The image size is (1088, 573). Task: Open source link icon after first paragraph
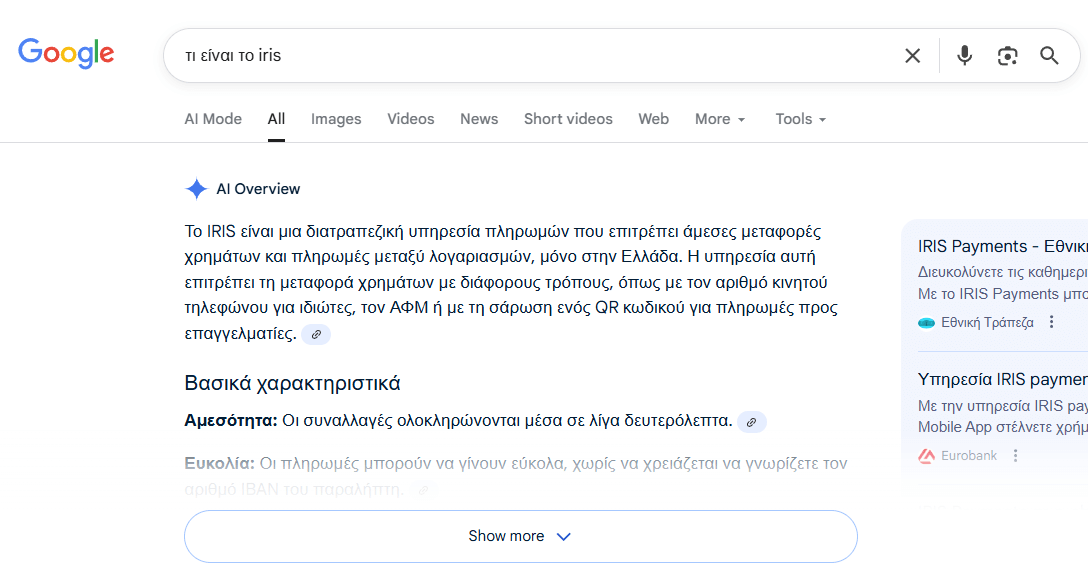click(x=316, y=335)
